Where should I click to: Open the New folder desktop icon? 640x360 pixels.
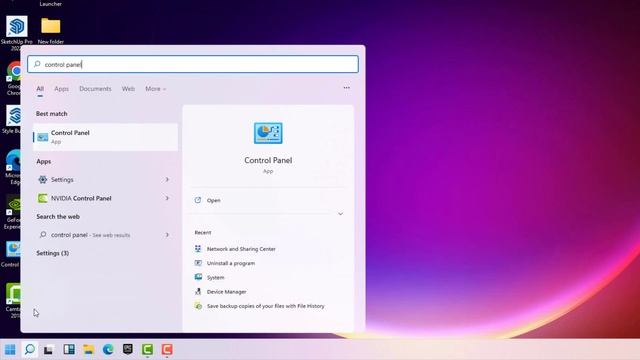coord(51,31)
